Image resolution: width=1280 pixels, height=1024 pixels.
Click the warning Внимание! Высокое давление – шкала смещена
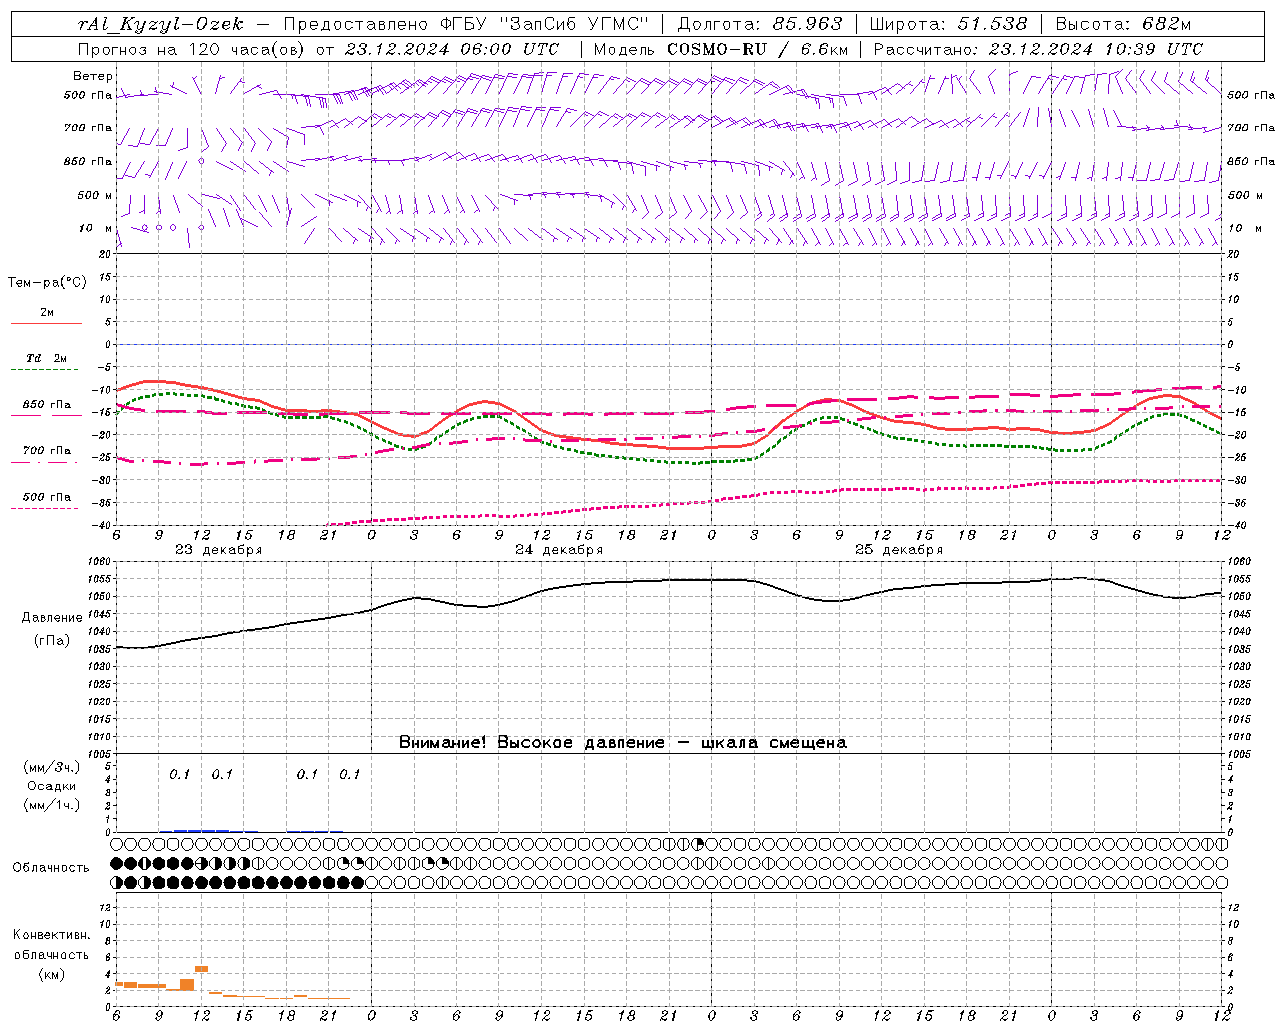click(x=623, y=742)
